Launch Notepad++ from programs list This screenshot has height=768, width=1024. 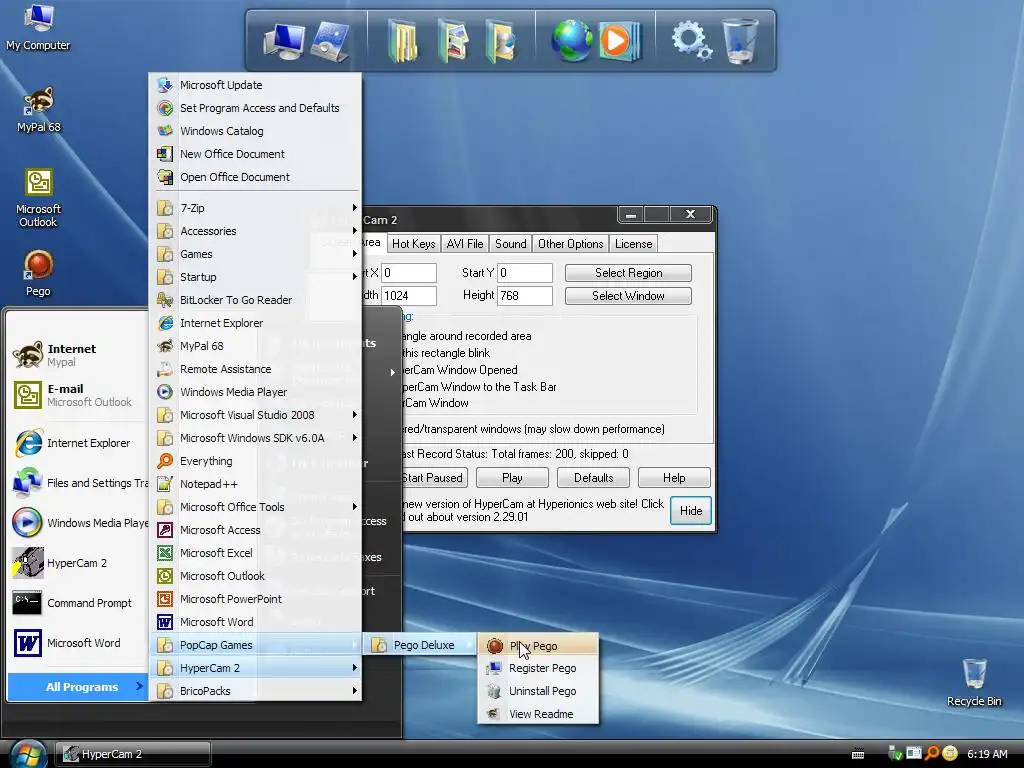click(x=256, y=484)
